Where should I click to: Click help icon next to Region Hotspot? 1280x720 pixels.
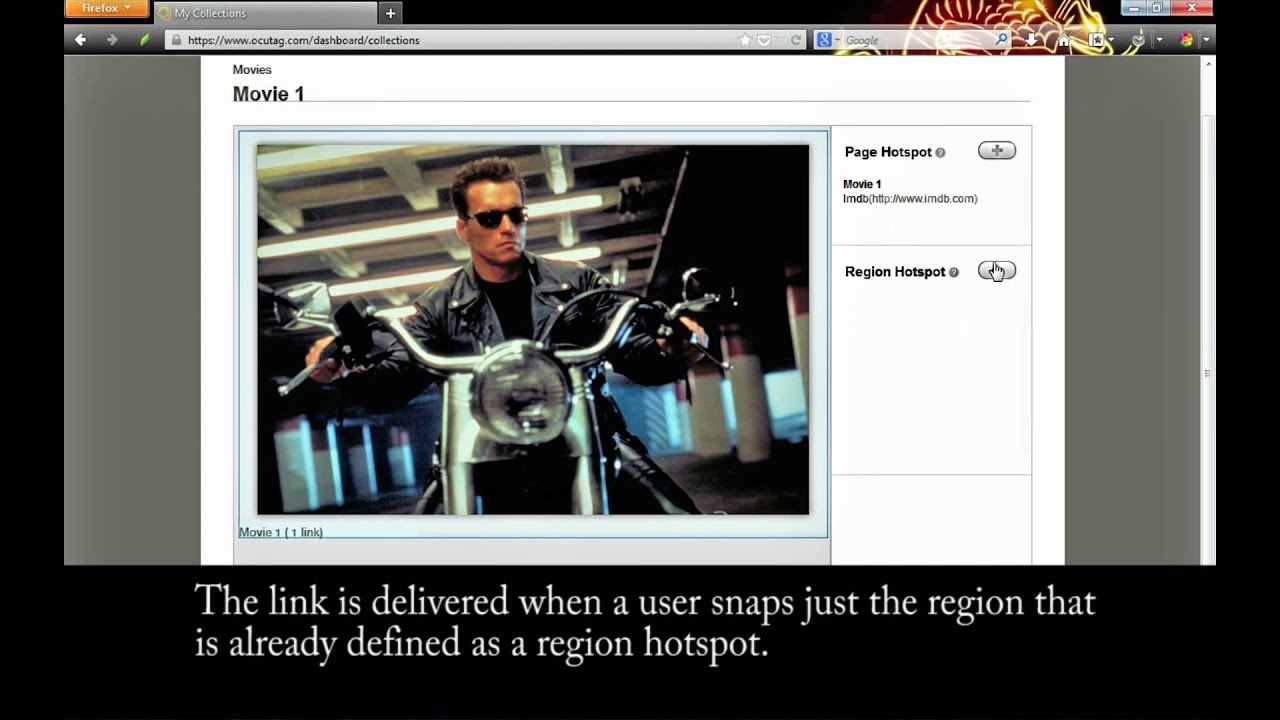click(954, 272)
